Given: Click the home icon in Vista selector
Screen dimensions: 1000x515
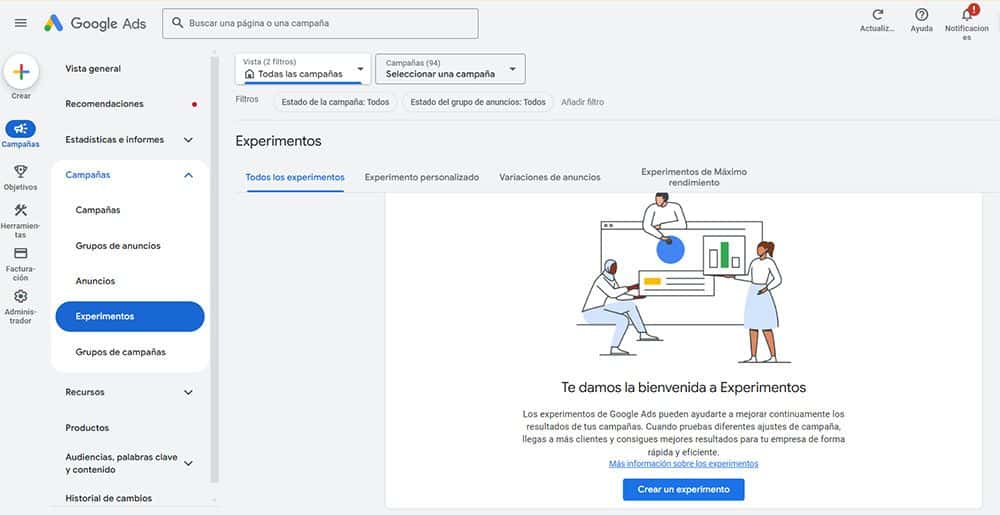Looking at the screenshot, I should 249,74.
